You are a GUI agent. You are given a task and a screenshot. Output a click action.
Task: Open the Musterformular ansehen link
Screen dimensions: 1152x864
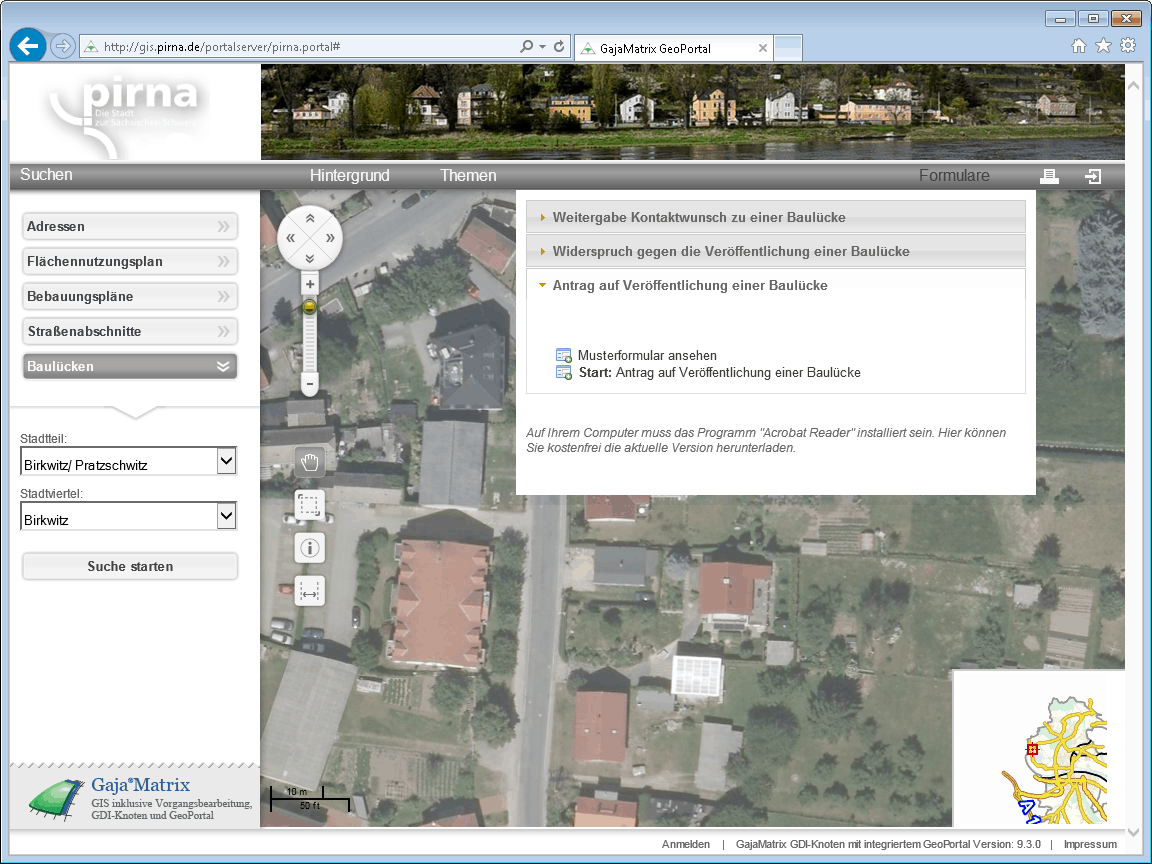(646, 355)
